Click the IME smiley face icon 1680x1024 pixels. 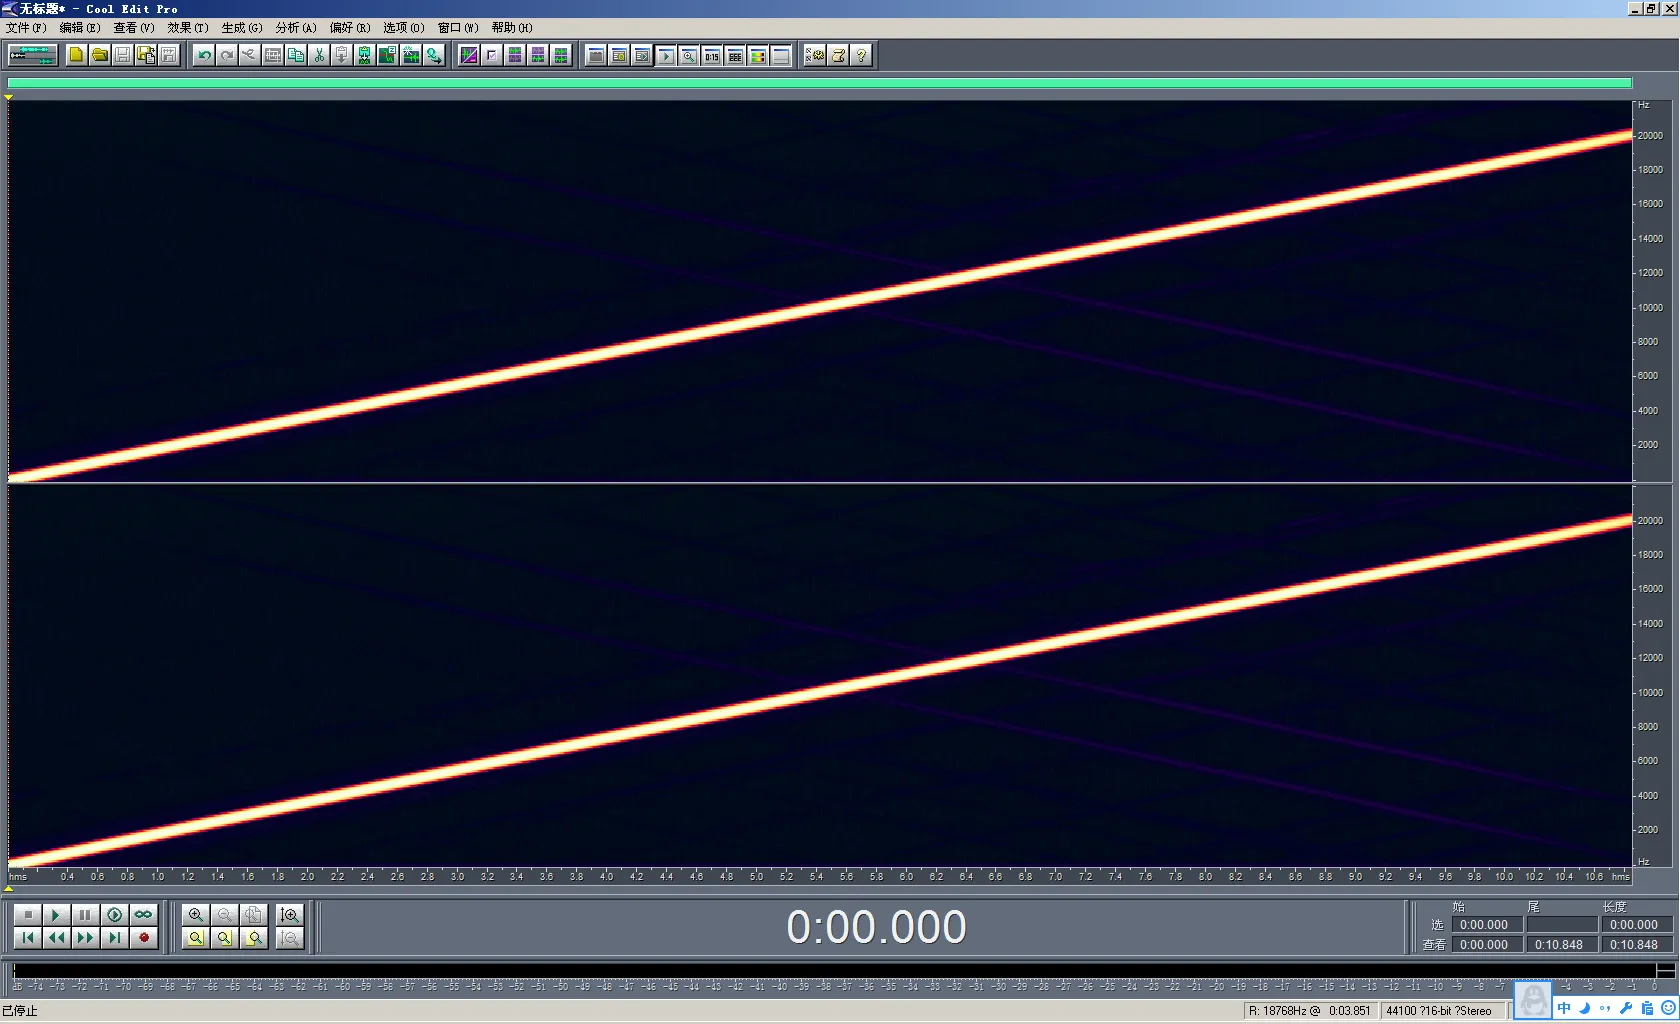tap(1668, 1008)
